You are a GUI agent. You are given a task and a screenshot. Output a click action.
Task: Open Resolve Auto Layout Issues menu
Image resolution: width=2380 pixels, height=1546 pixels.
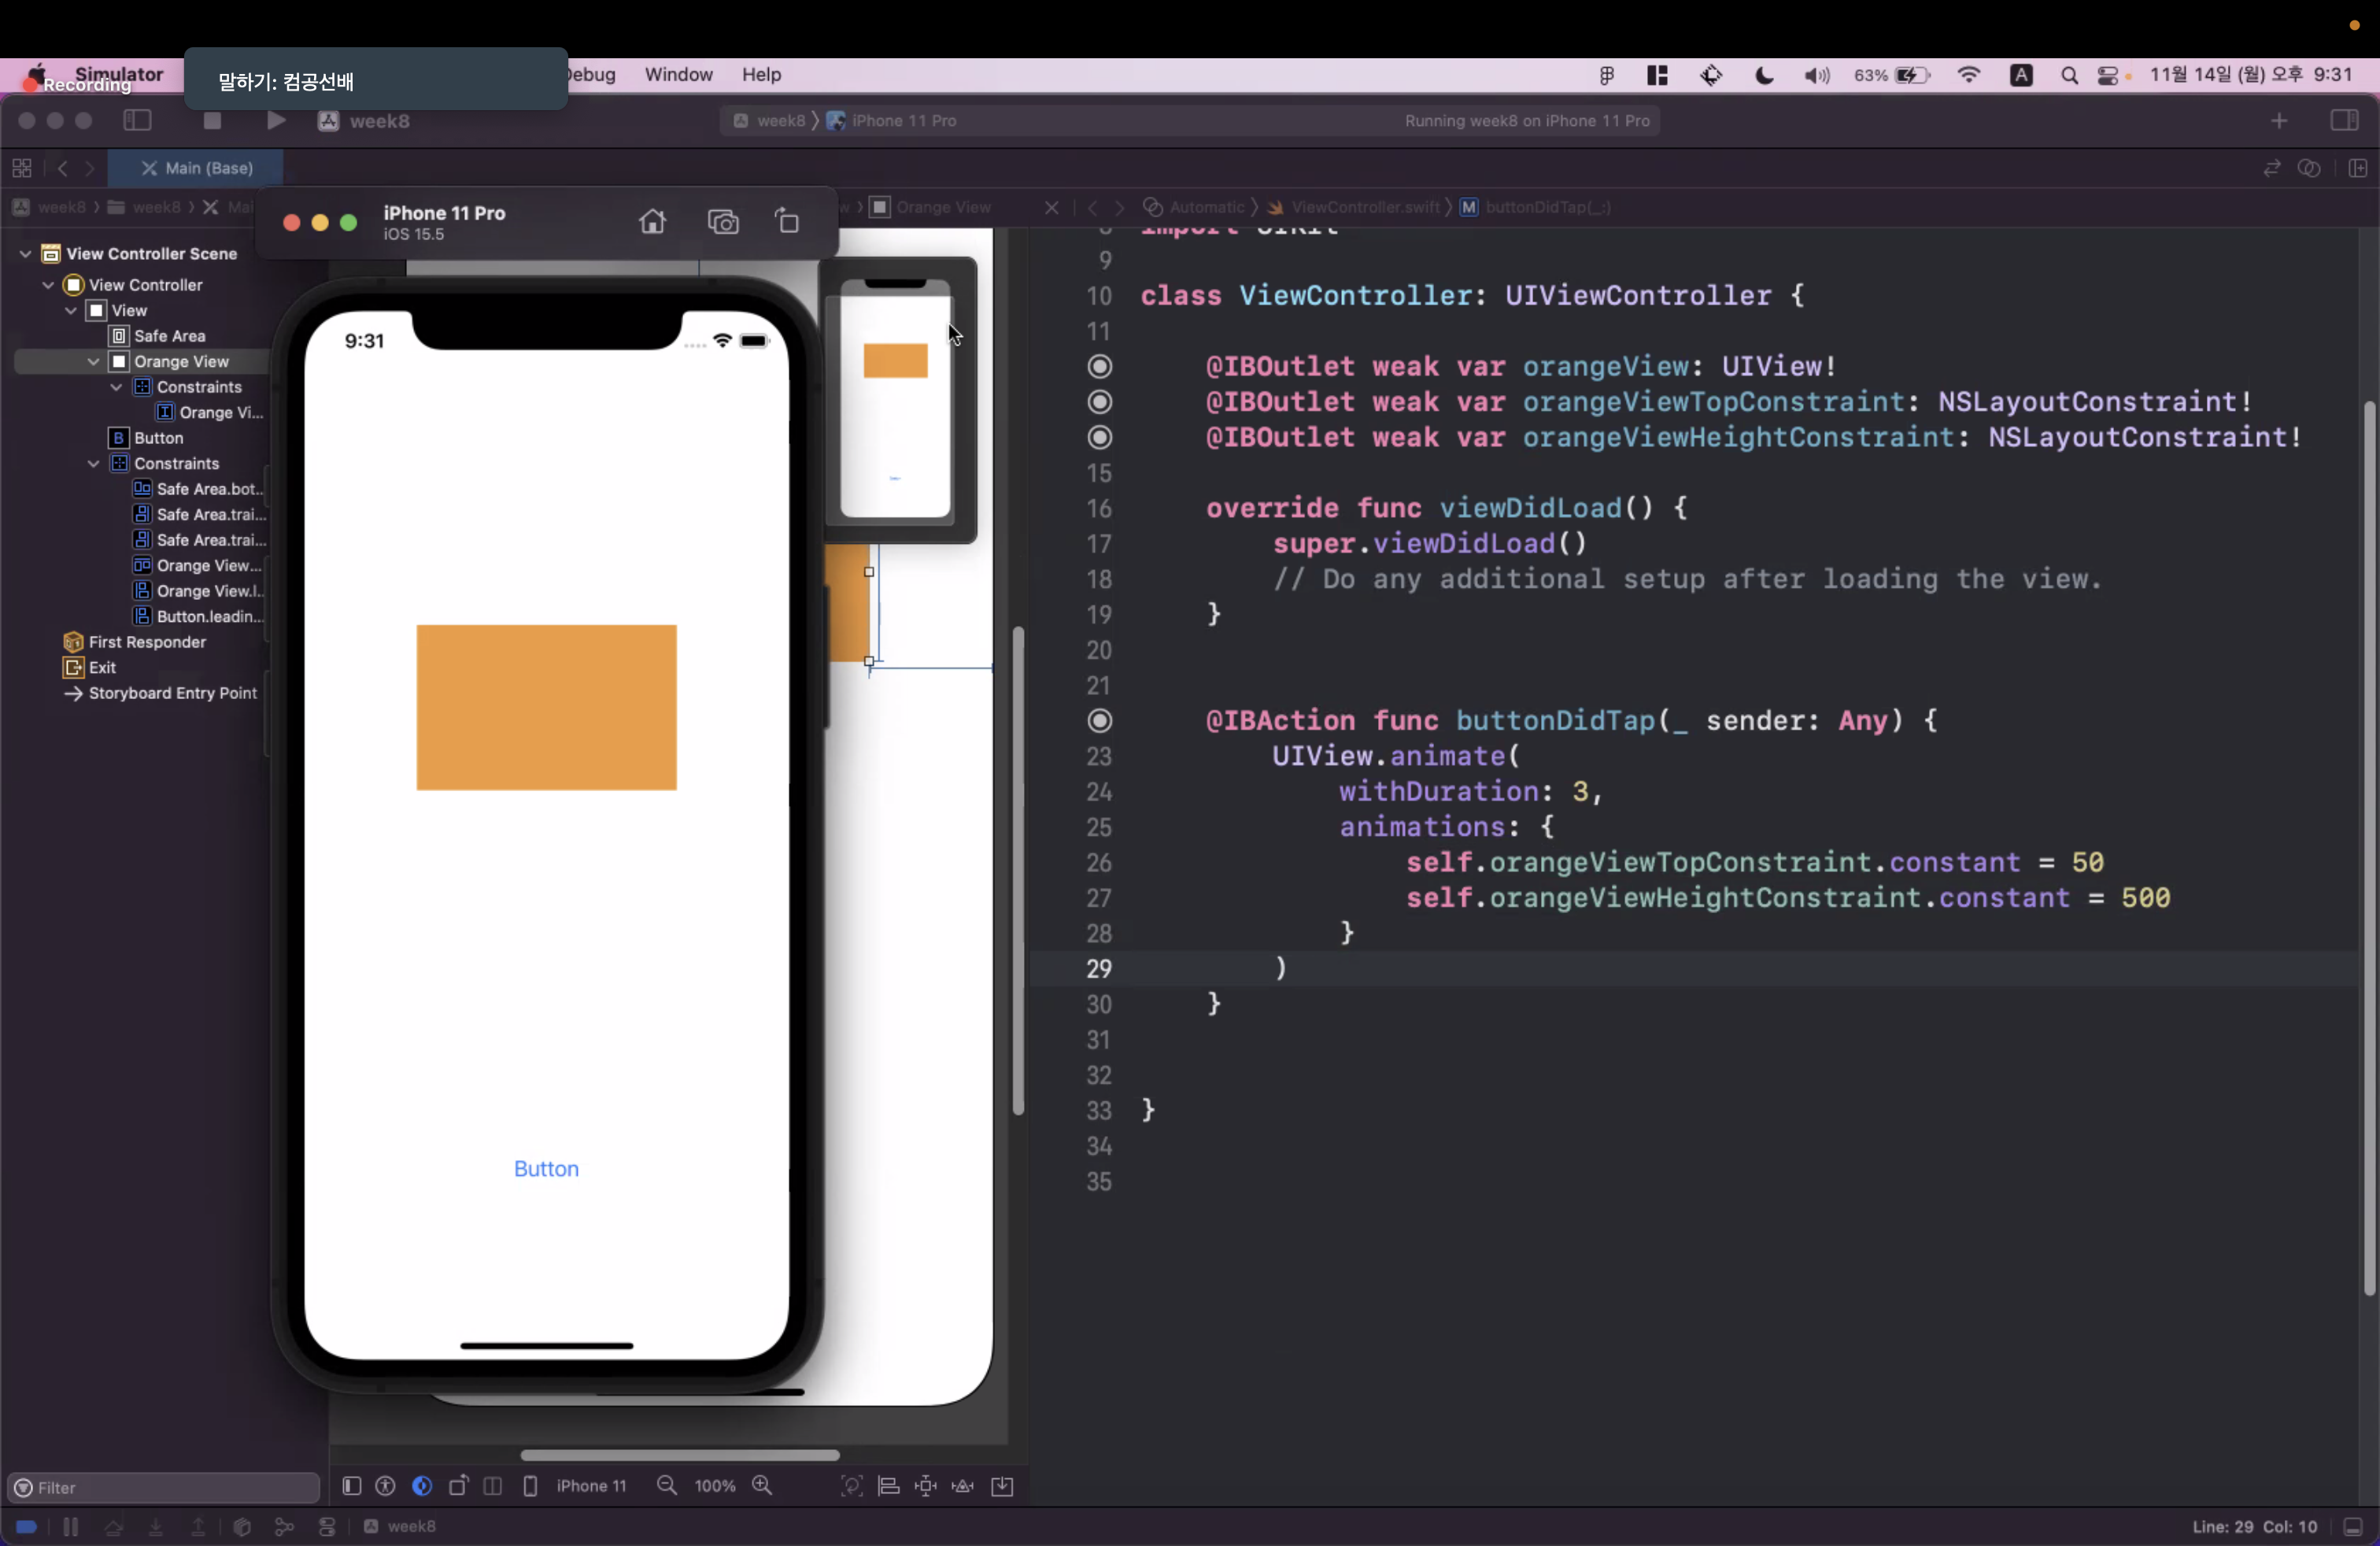(x=963, y=1486)
